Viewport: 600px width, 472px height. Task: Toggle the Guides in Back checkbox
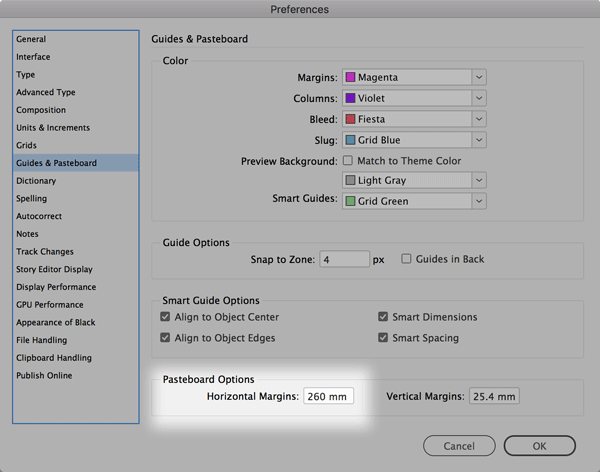point(406,259)
